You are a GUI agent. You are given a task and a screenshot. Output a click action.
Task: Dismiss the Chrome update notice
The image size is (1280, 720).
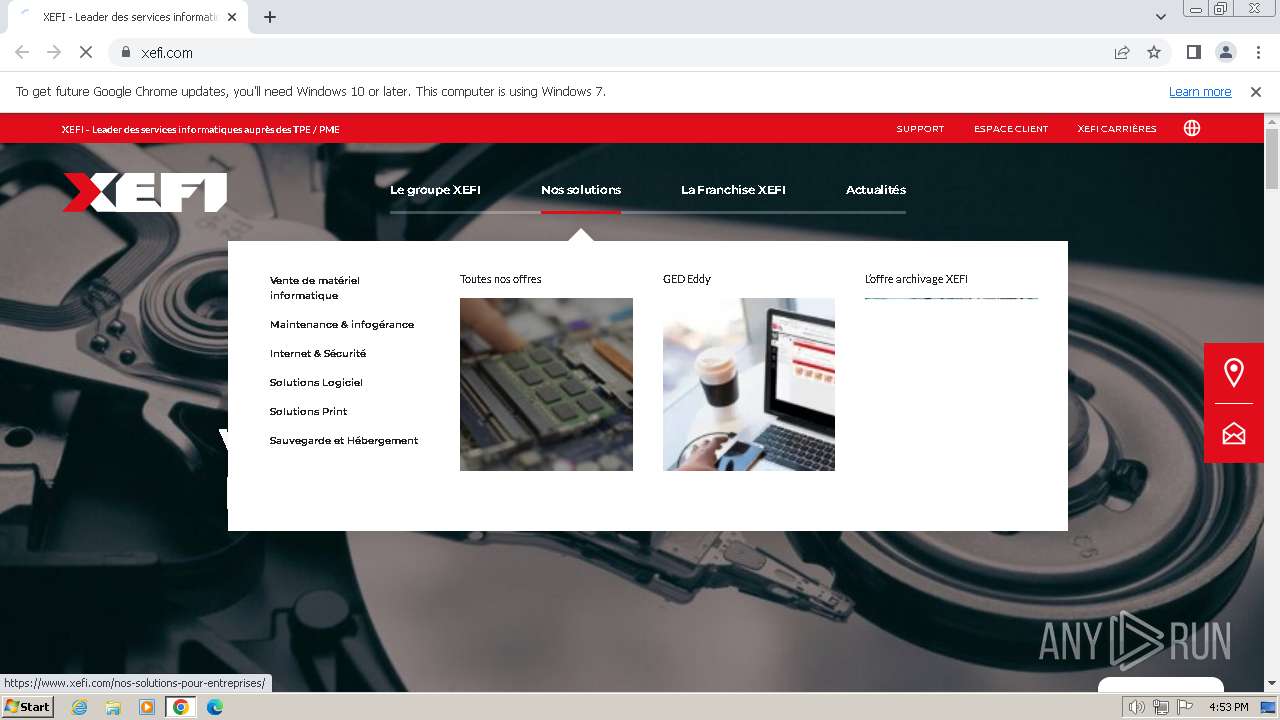pos(1256,91)
